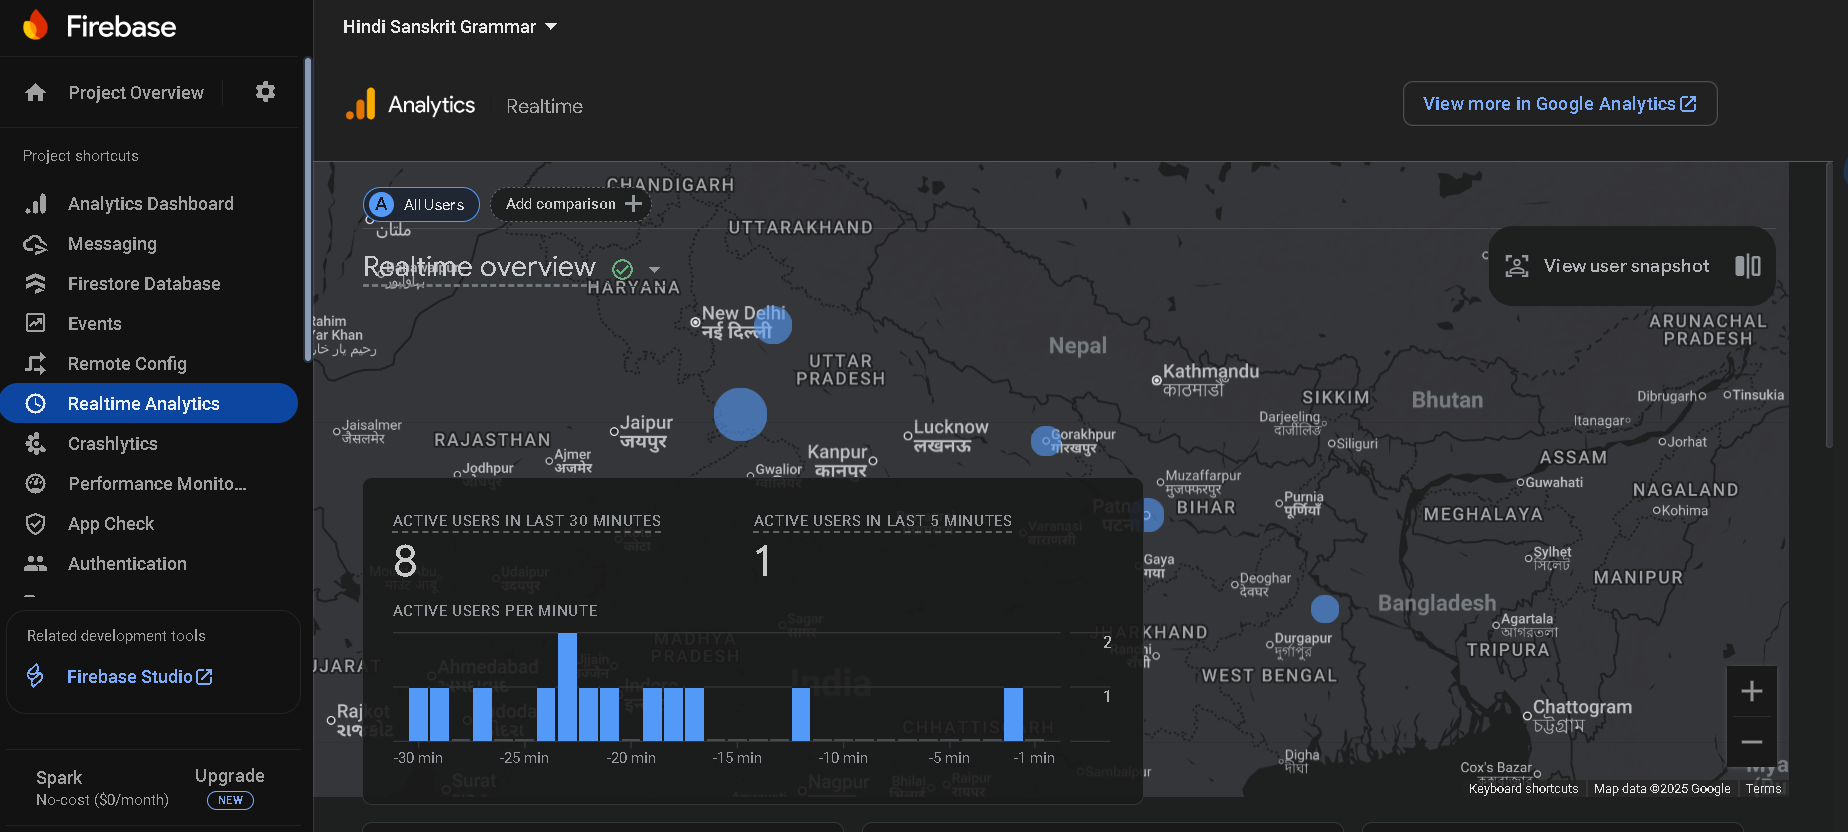This screenshot has width=1848, height=832.
Task: Click the user bubble near Gorakhpur
Action: coord(1045,440)
